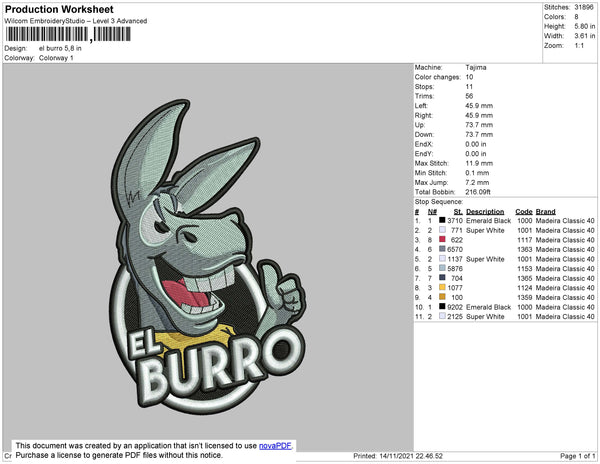
Task: Click the white swatch beside stitch count 1137
Action: [442, 259]
